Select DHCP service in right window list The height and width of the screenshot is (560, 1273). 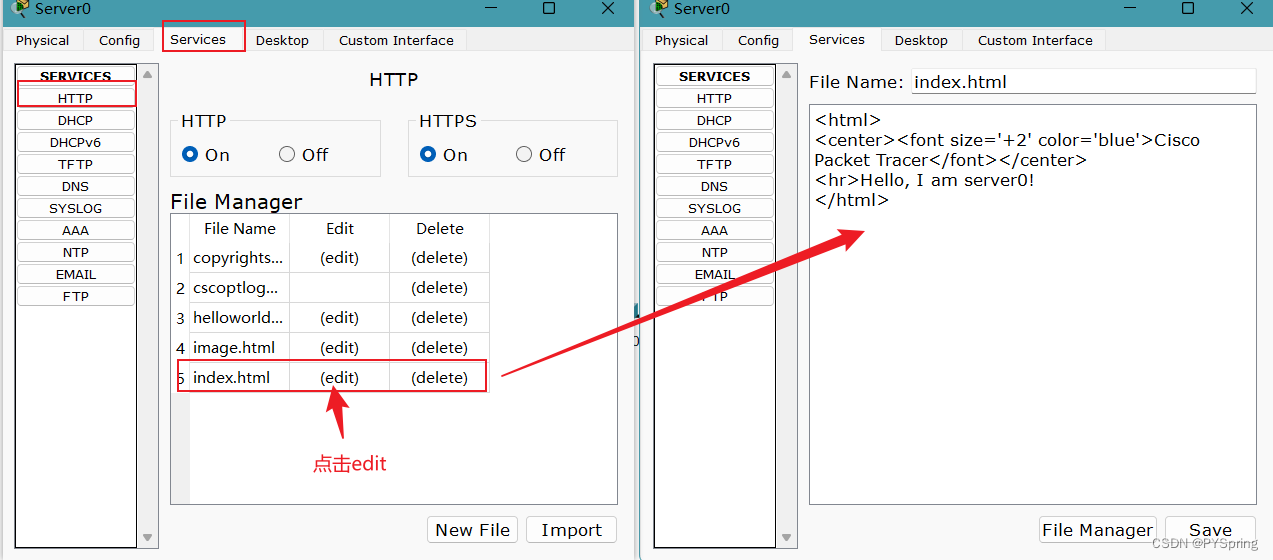[714, 120]
